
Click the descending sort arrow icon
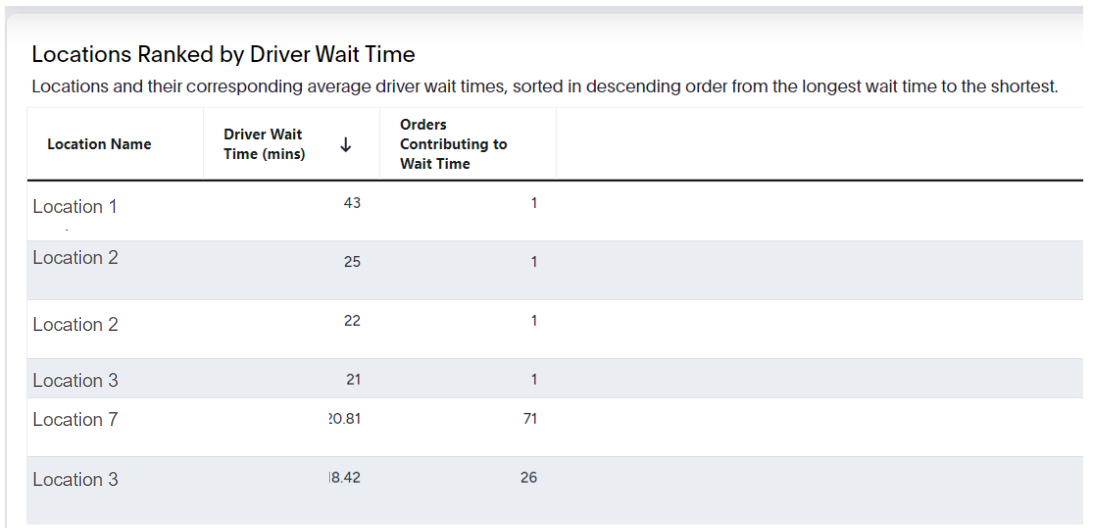[345, 144]
